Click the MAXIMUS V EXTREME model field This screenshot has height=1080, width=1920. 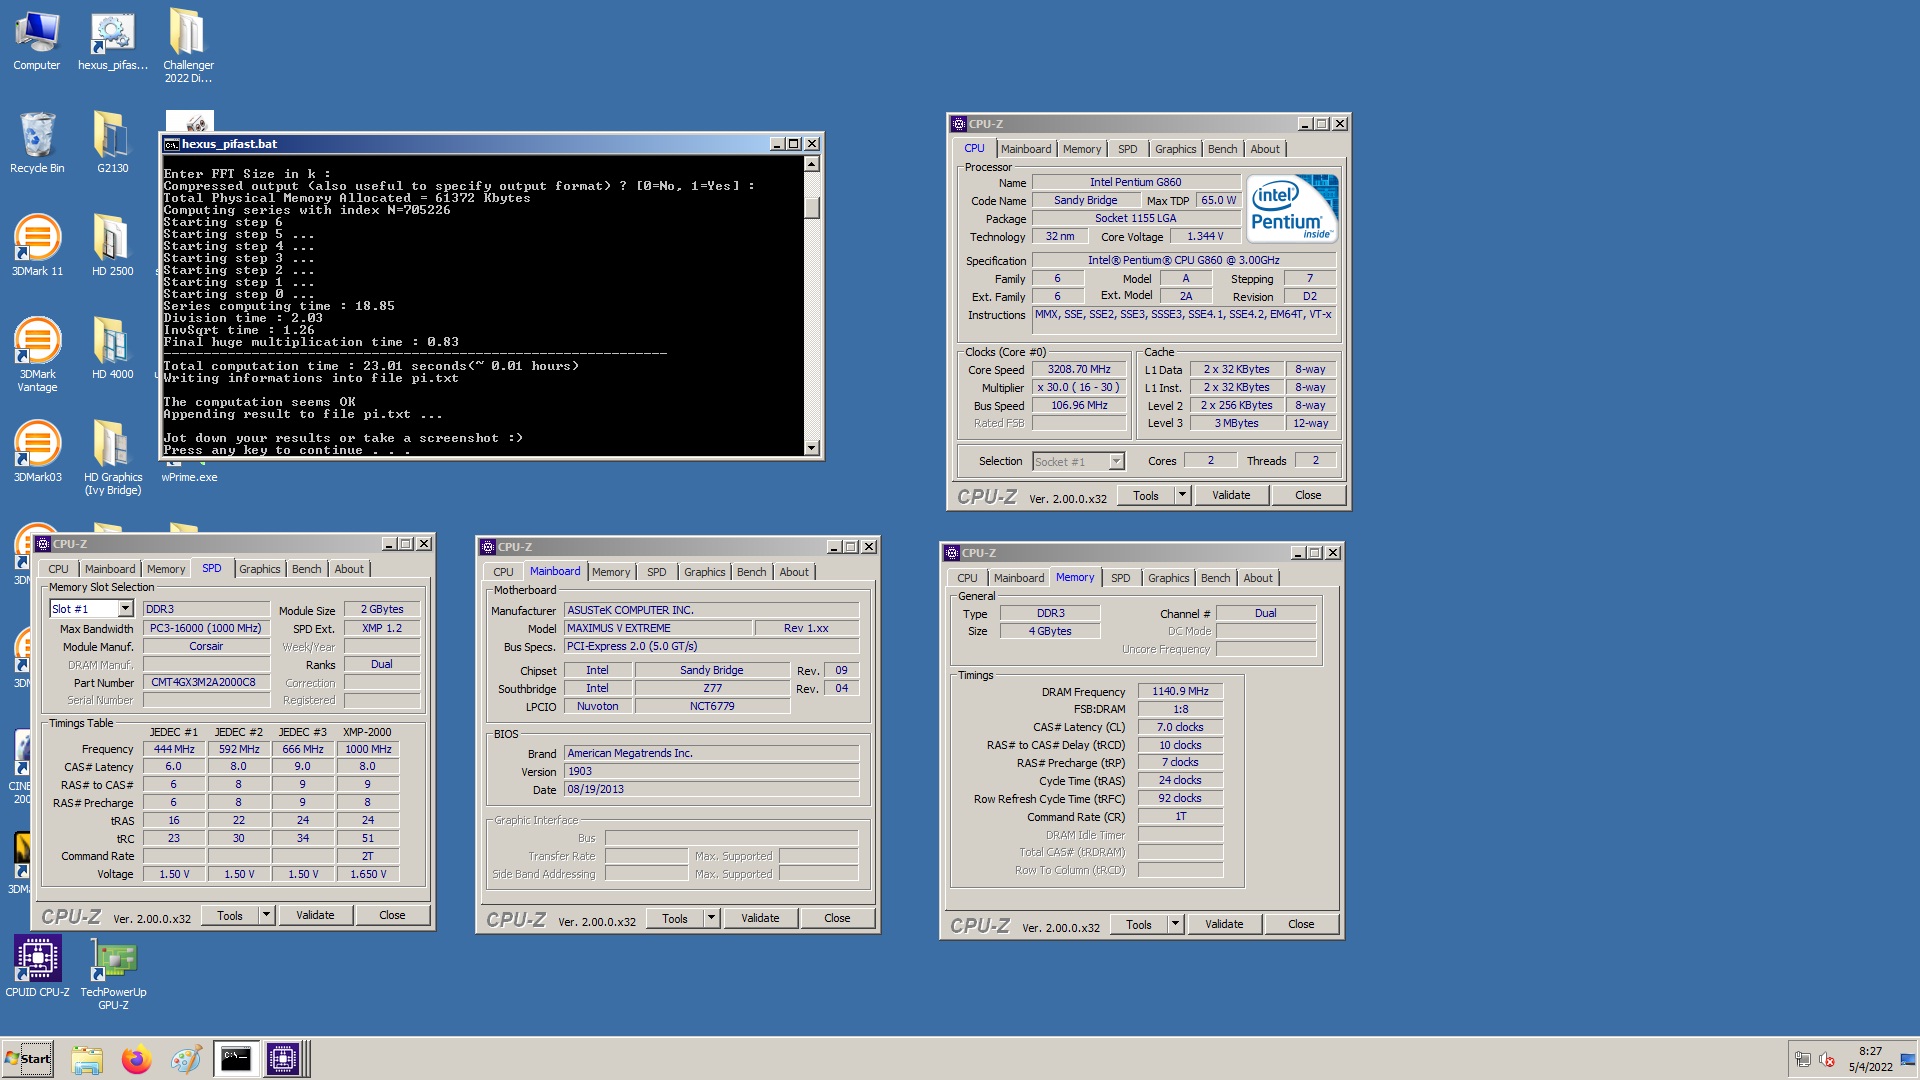coord(658,628)
